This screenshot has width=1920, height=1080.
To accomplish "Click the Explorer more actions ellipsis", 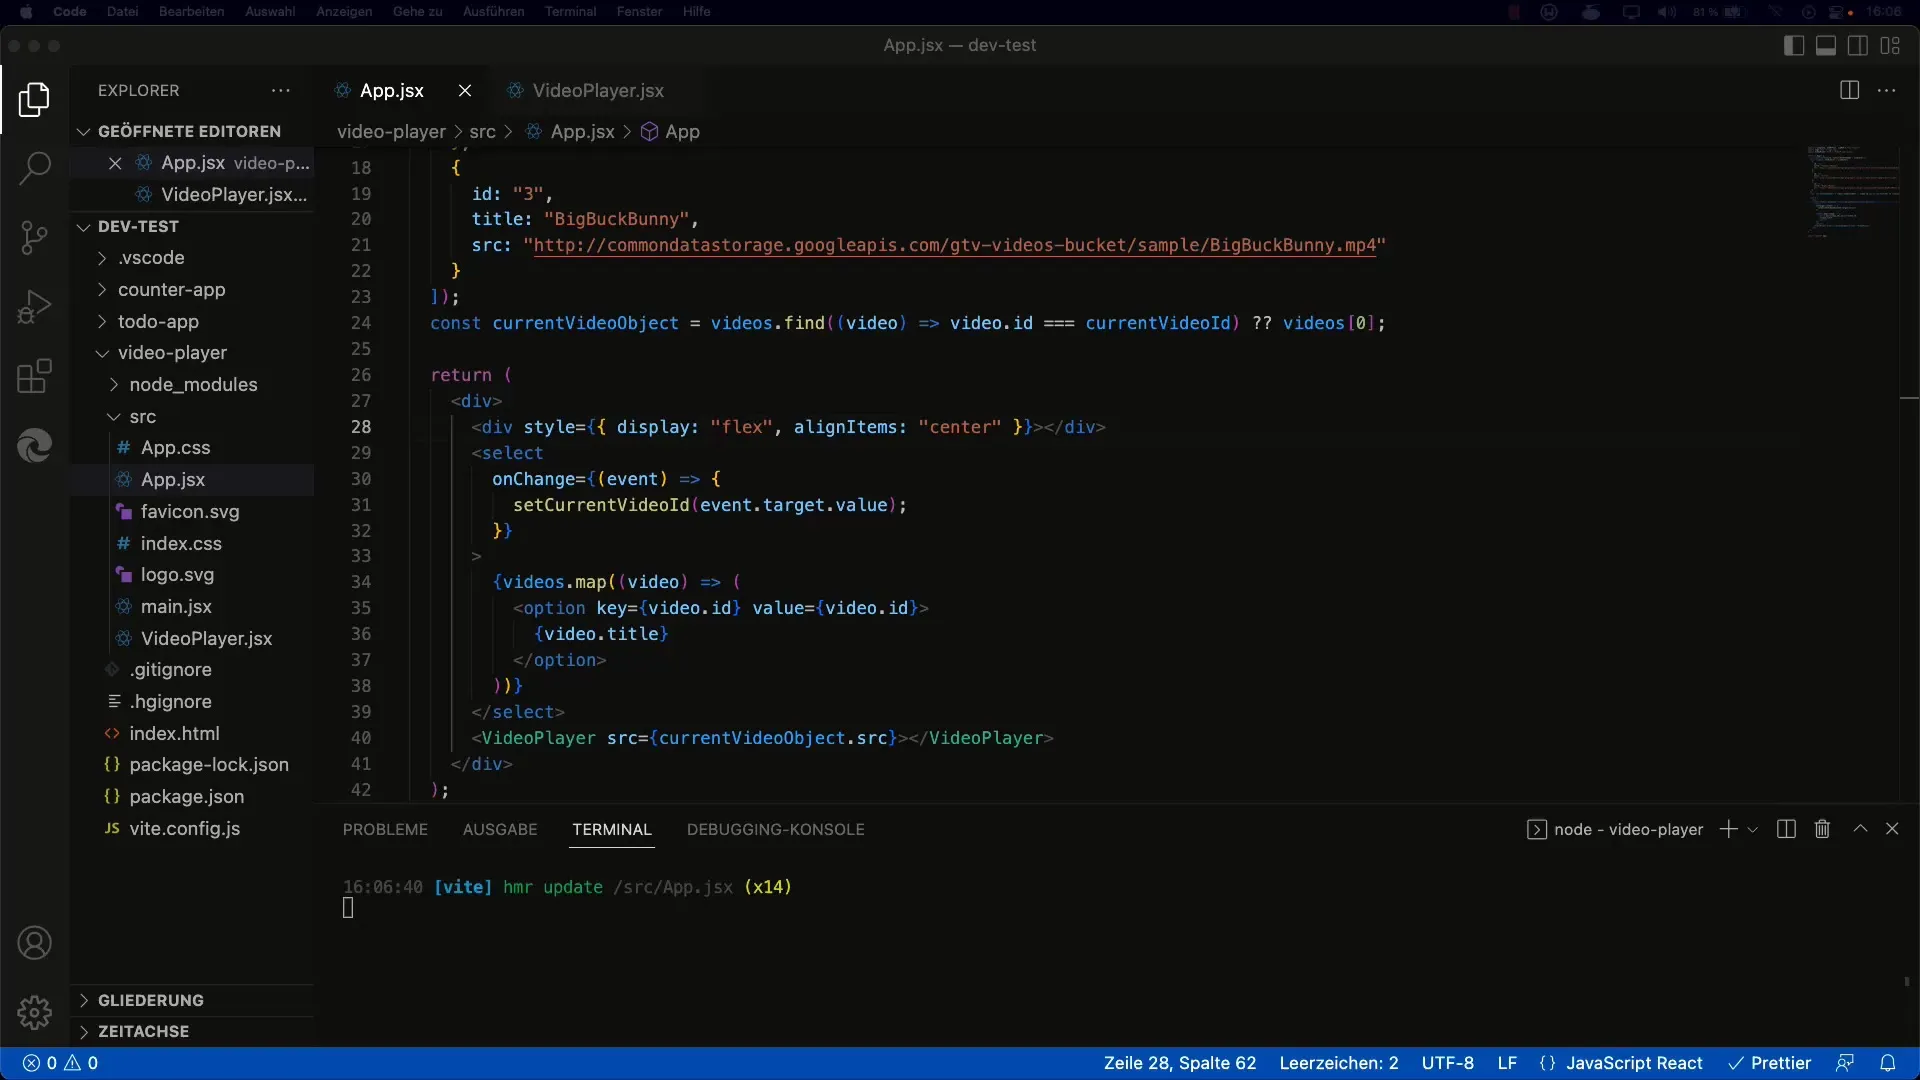I will [281, 90].
